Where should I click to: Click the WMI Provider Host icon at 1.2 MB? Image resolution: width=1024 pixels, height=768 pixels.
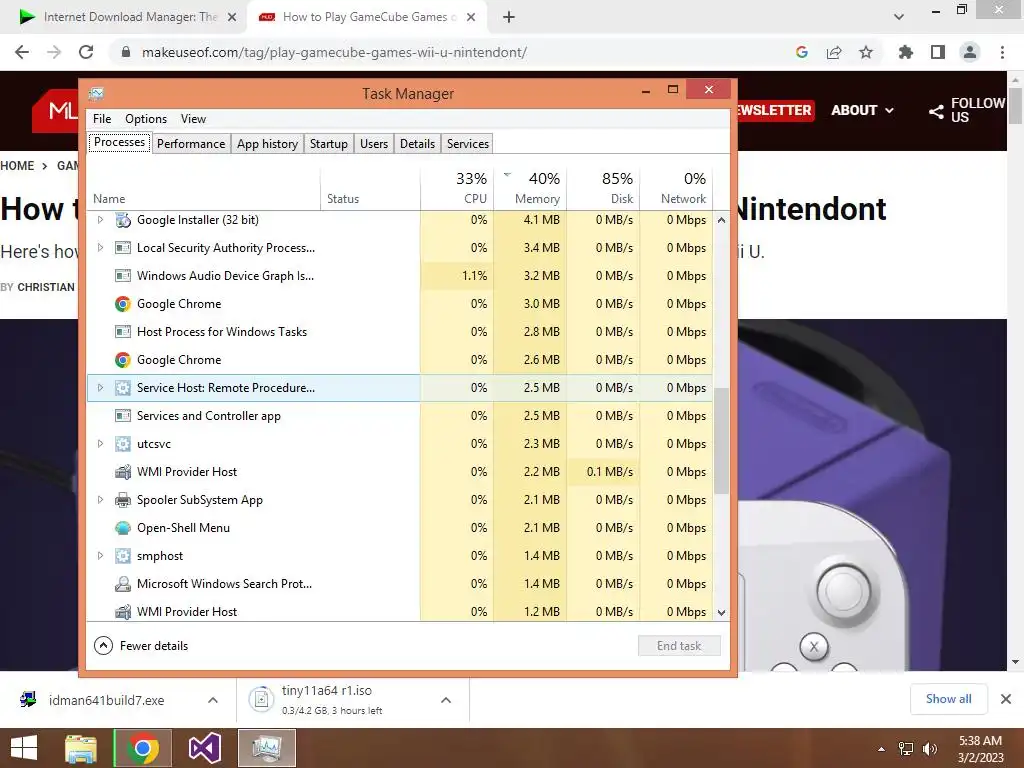click(123, 612)
